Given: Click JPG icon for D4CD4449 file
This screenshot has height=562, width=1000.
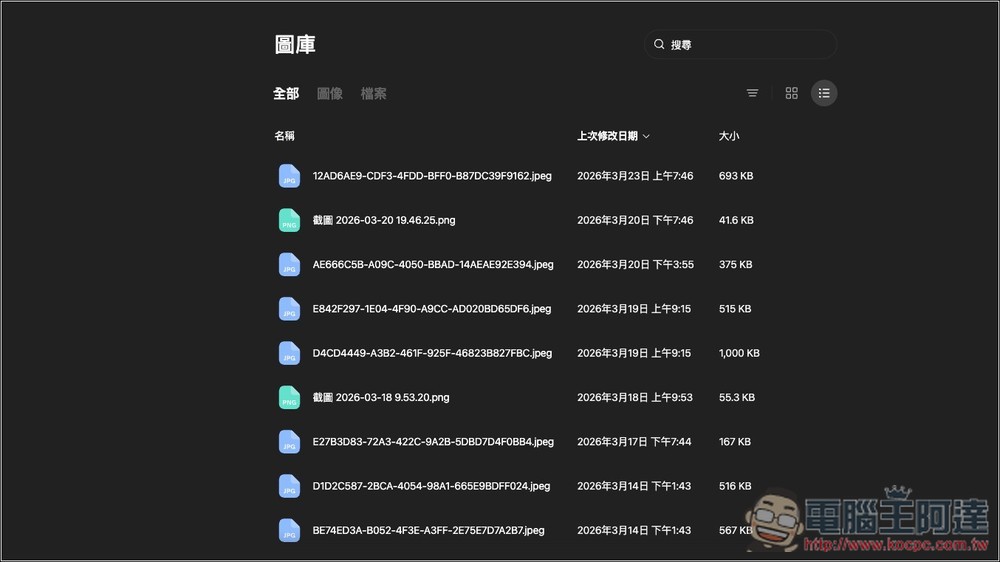Looking at the screenshot, I should click(x=289, y=353).
